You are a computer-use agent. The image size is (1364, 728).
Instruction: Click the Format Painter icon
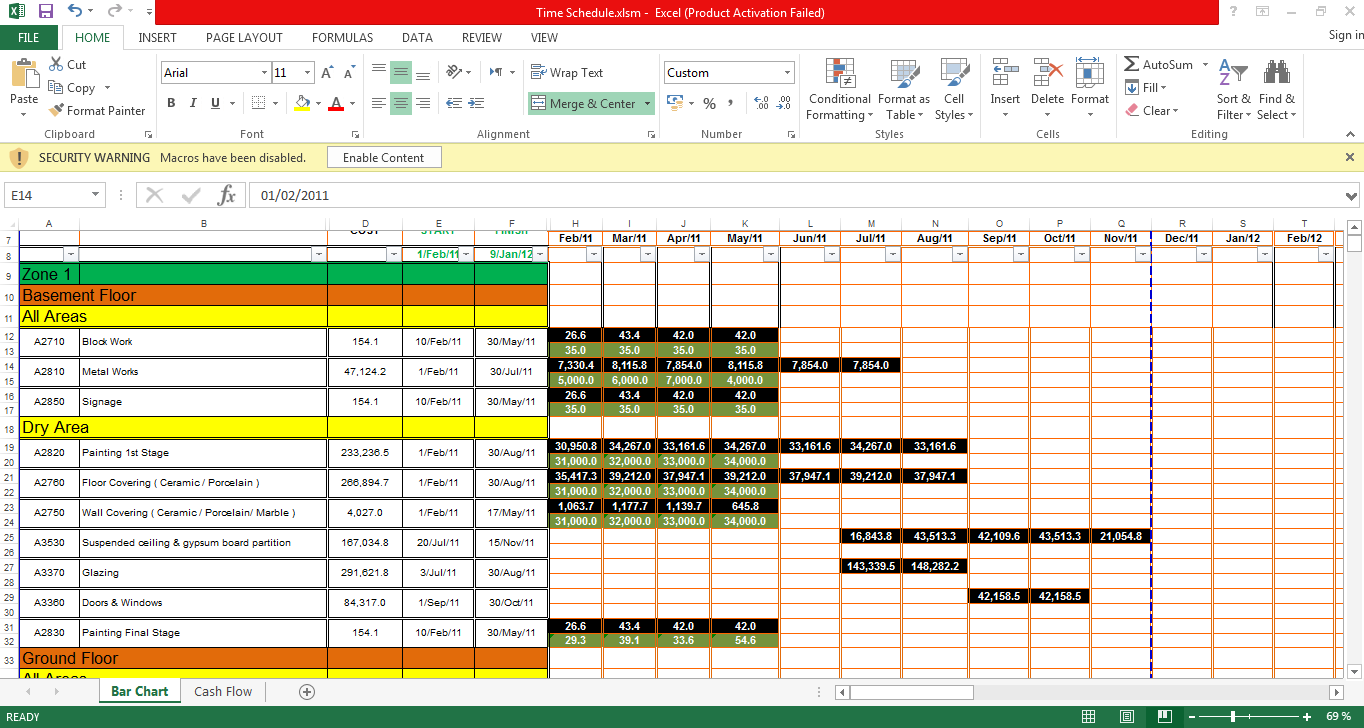click(x=56, y=110)
